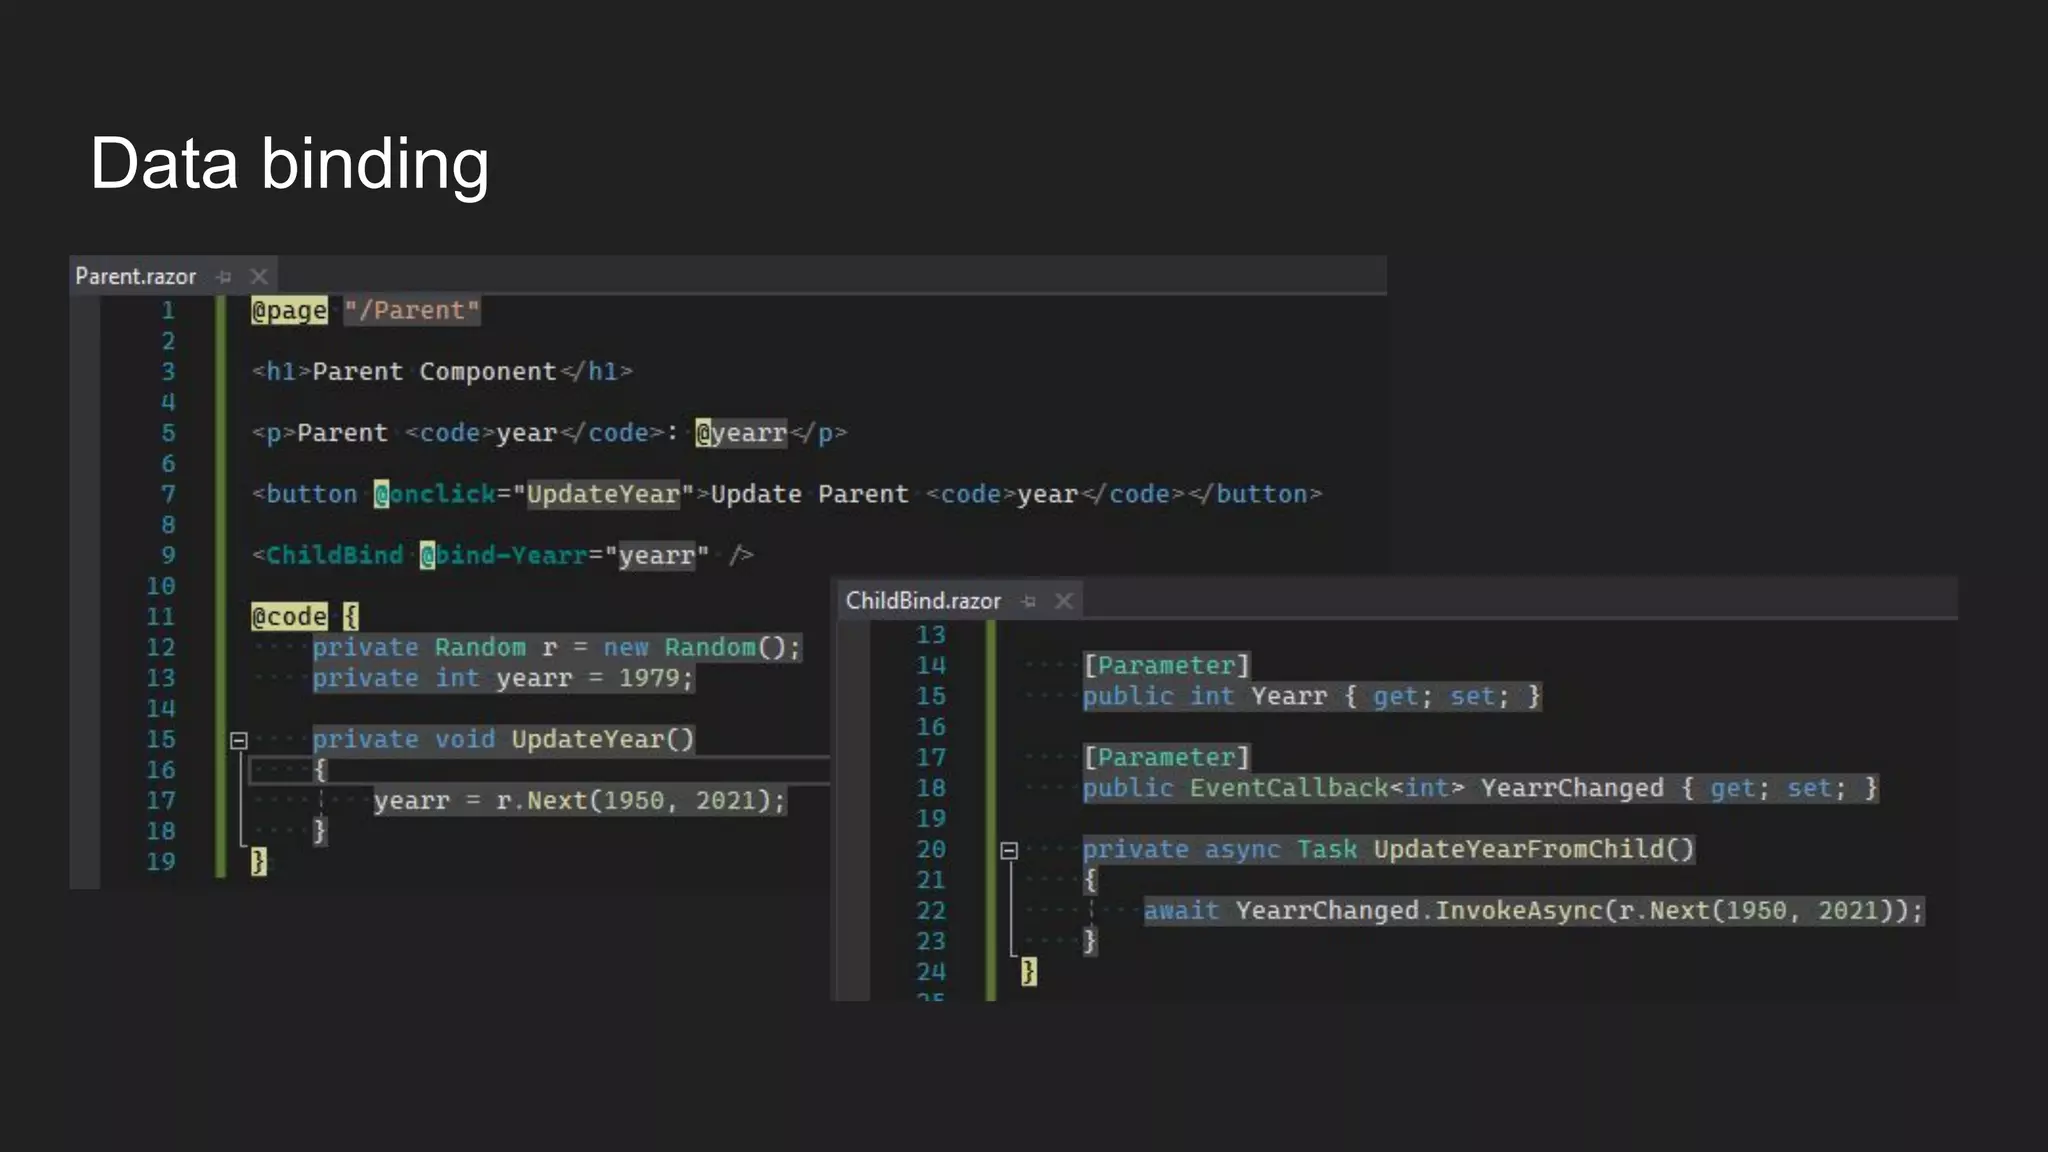
Task: Click the 'Data binding' slide title
Action: click(290, 164)
